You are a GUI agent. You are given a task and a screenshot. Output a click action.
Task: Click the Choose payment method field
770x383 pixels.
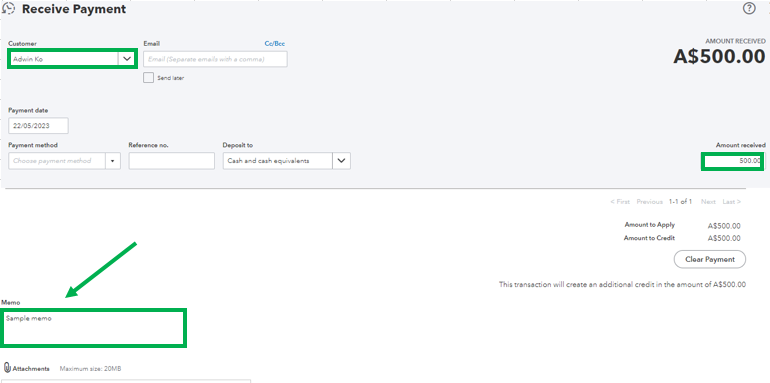point(57,161)
